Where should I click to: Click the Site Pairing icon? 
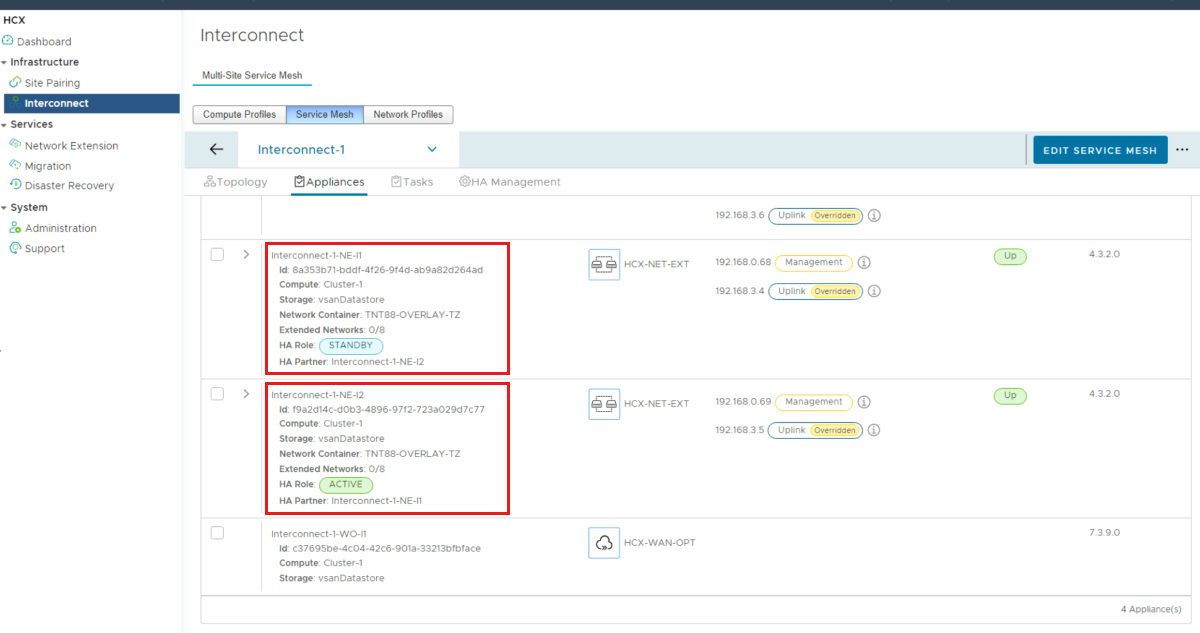(15, 83)
